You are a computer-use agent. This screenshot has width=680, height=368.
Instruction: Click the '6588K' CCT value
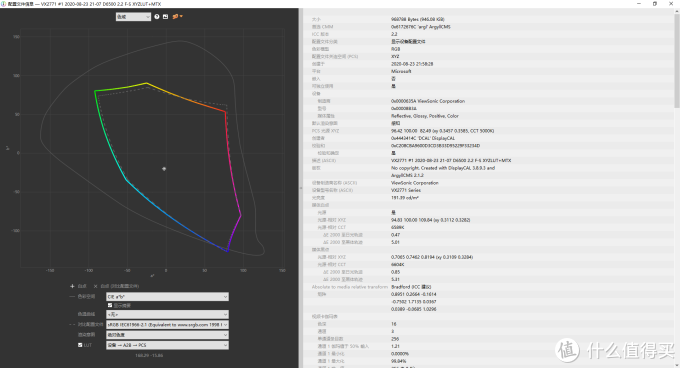pyautogui.click(x=398, y=227)
